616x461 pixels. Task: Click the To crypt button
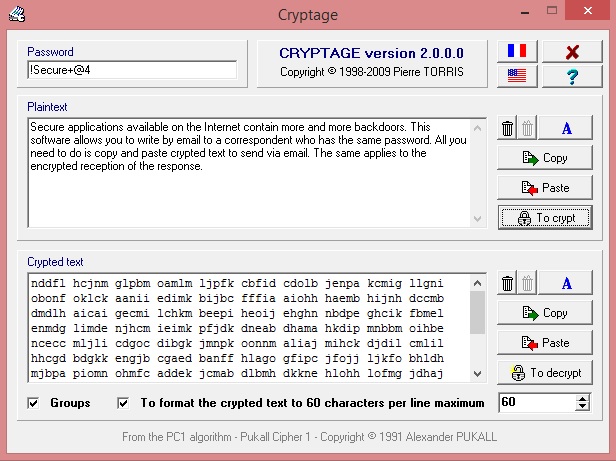coord(544,217)
